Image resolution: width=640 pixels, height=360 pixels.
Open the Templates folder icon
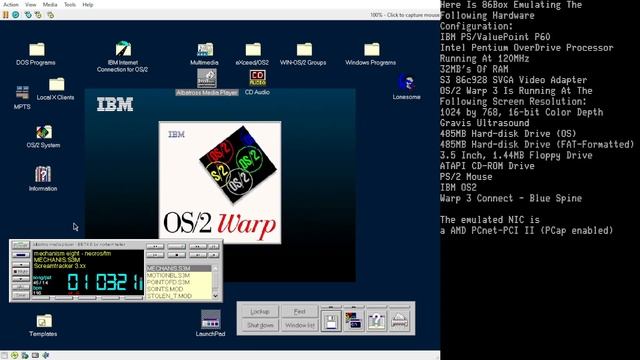[x=44, y=321]
